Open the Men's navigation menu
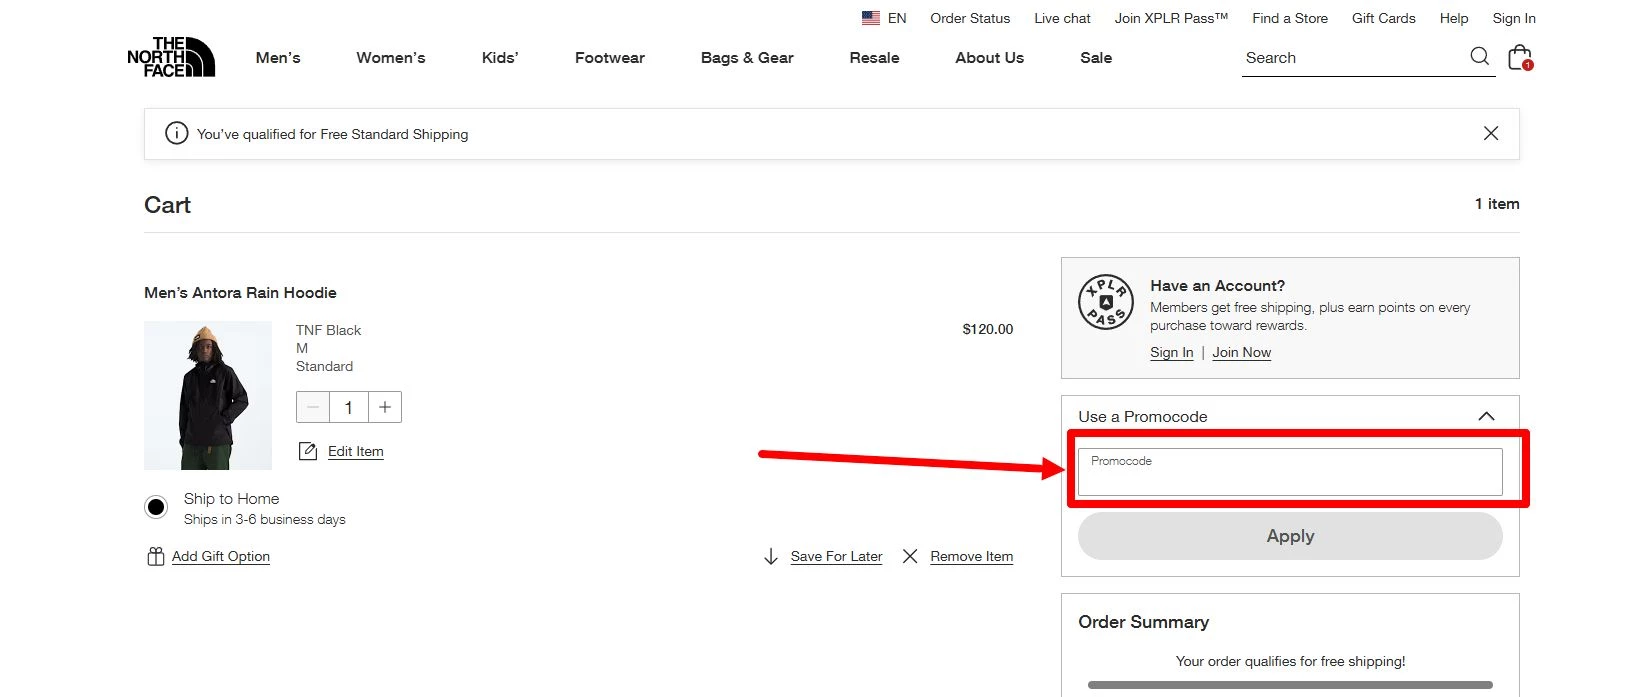Image resolution: width=1649 pixels, height=697 pixels. click(x=278, y=58)
